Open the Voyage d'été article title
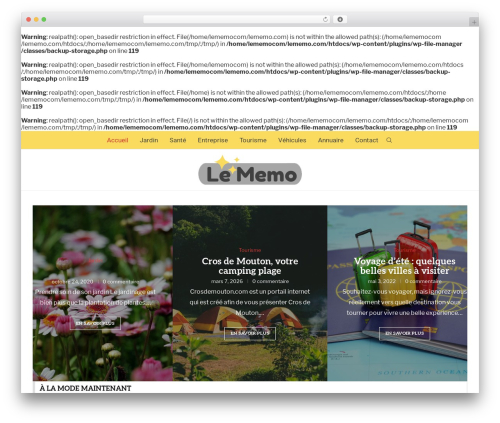This screenshot has width=500, height=423. point(405,266)
